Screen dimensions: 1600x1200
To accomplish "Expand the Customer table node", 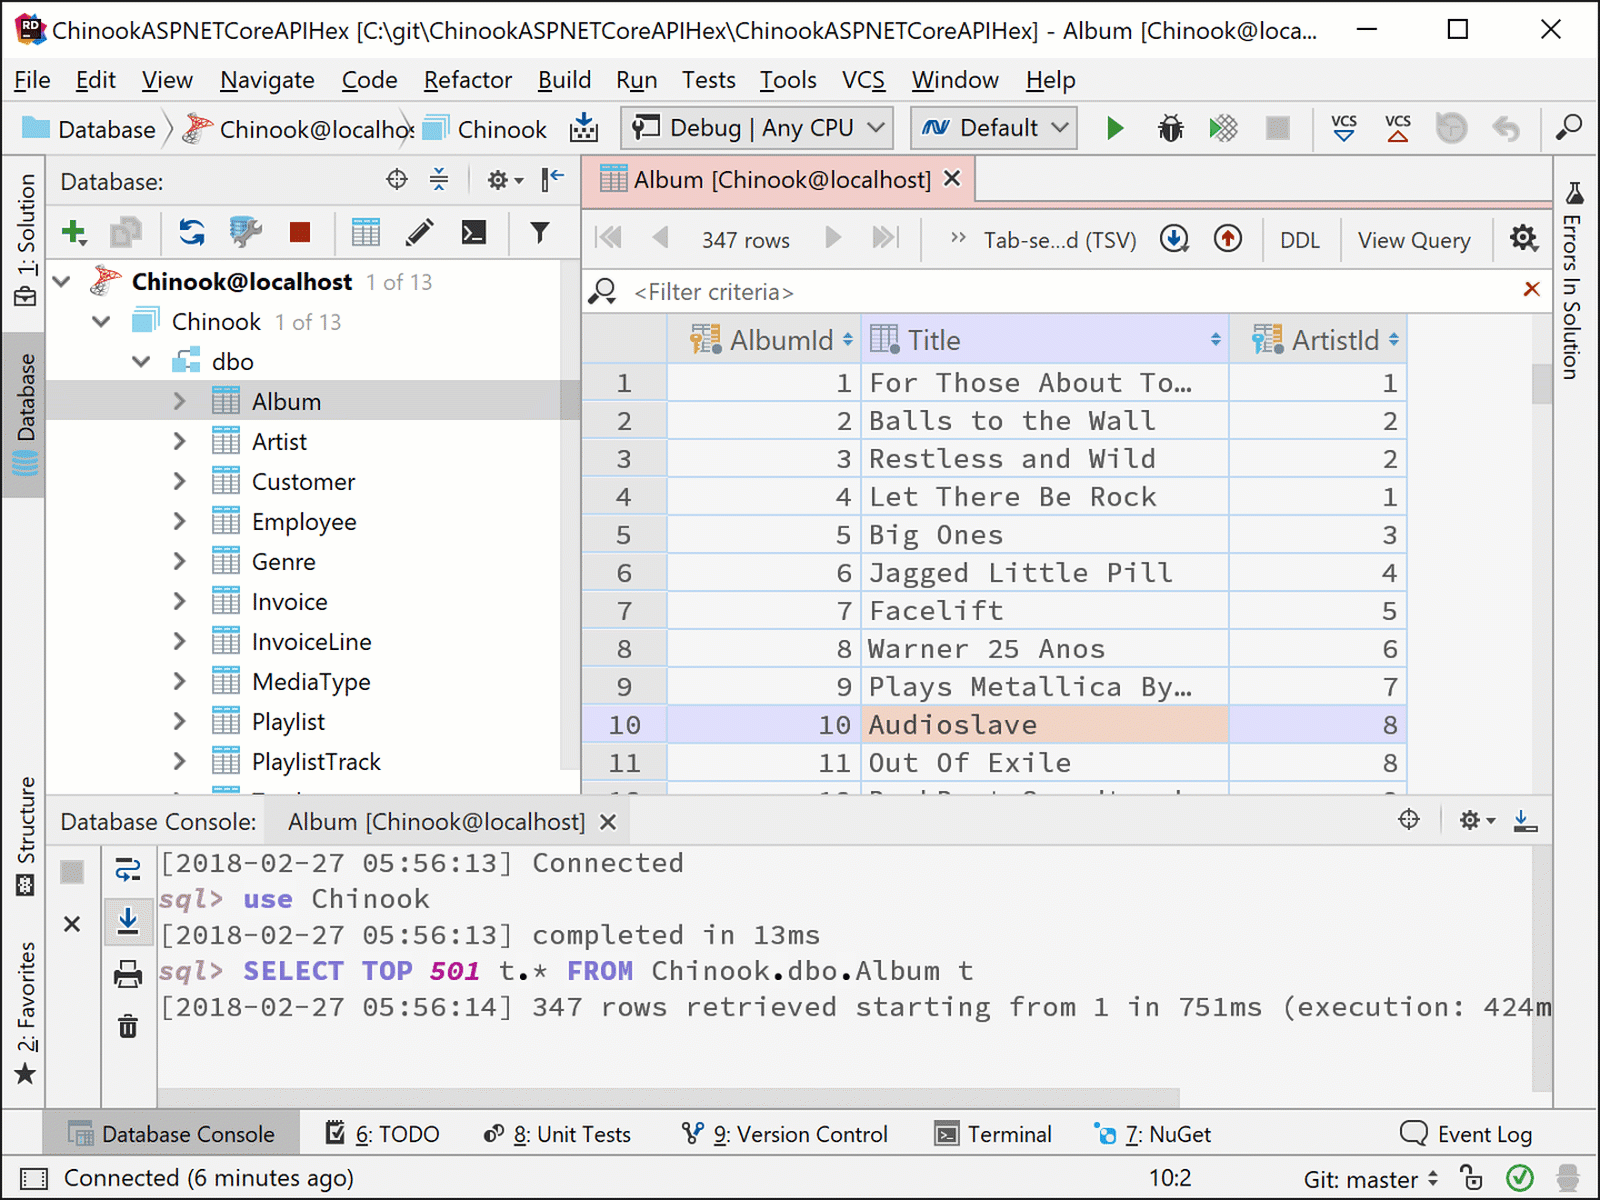I will [x=180, y=481].
